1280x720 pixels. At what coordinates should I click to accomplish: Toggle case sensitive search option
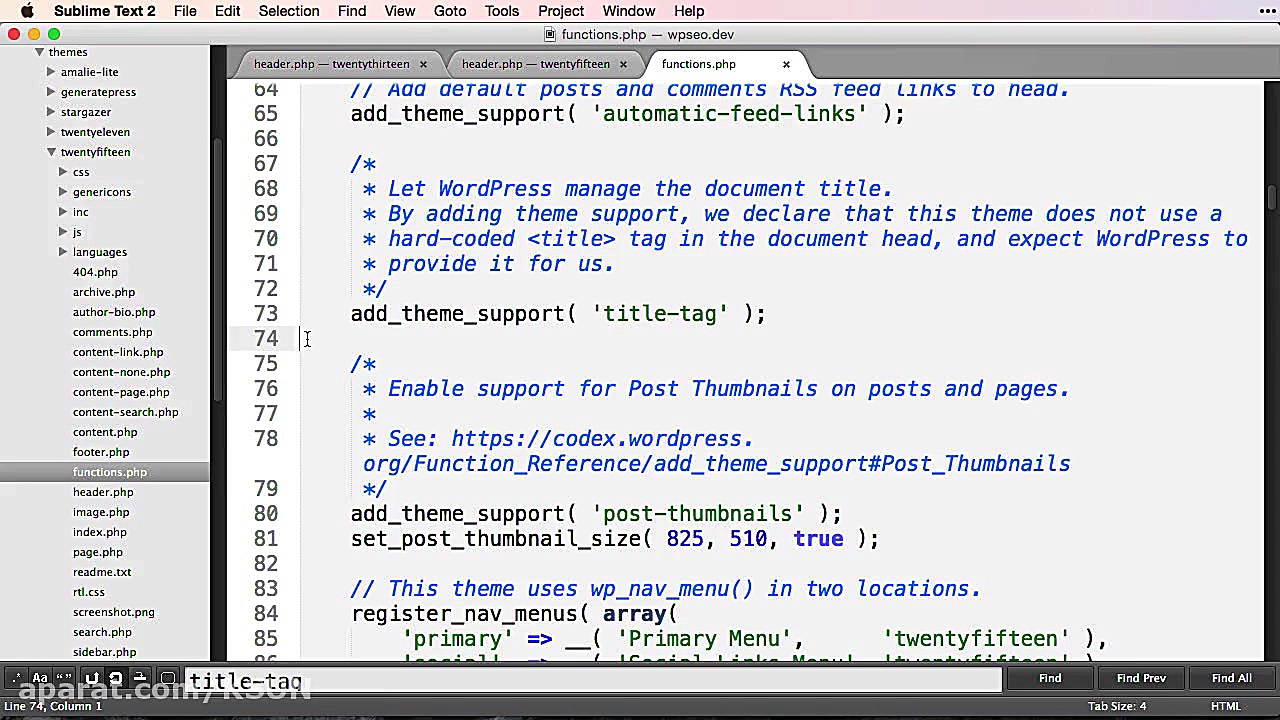pyautogui.click(x=41, y=679)
